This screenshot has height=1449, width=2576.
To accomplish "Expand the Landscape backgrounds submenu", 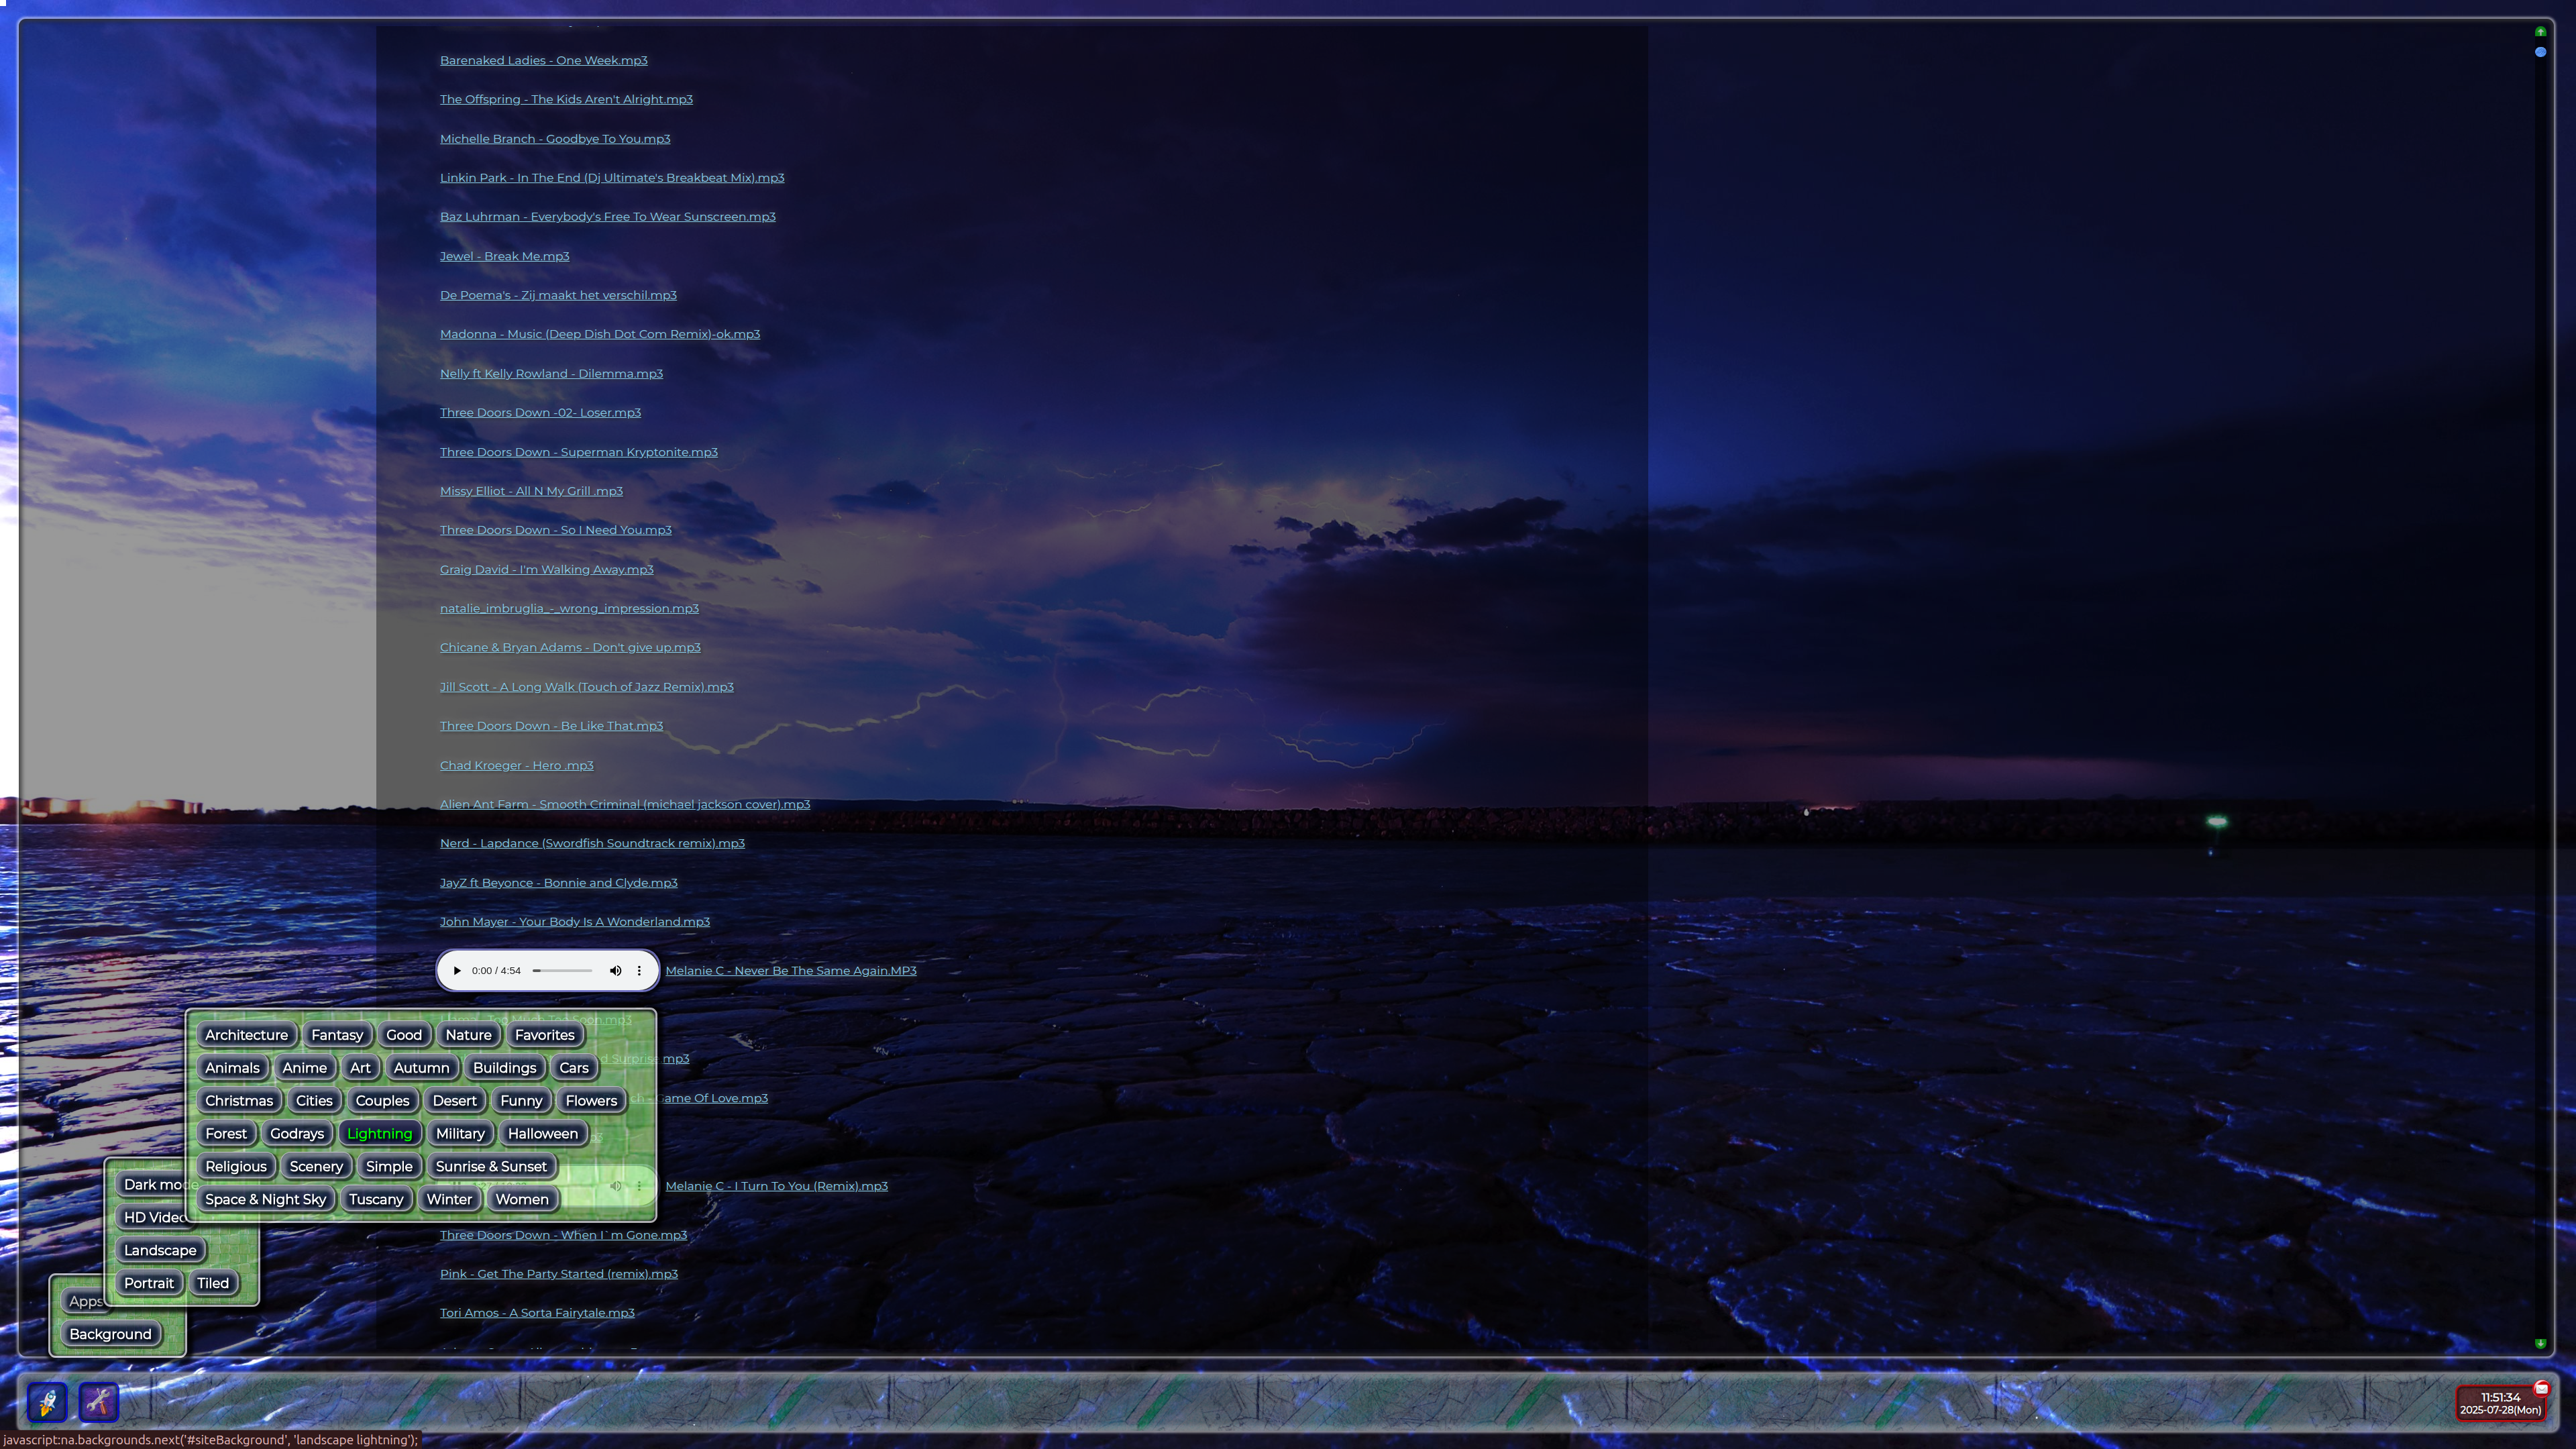I will (160, 1251).
